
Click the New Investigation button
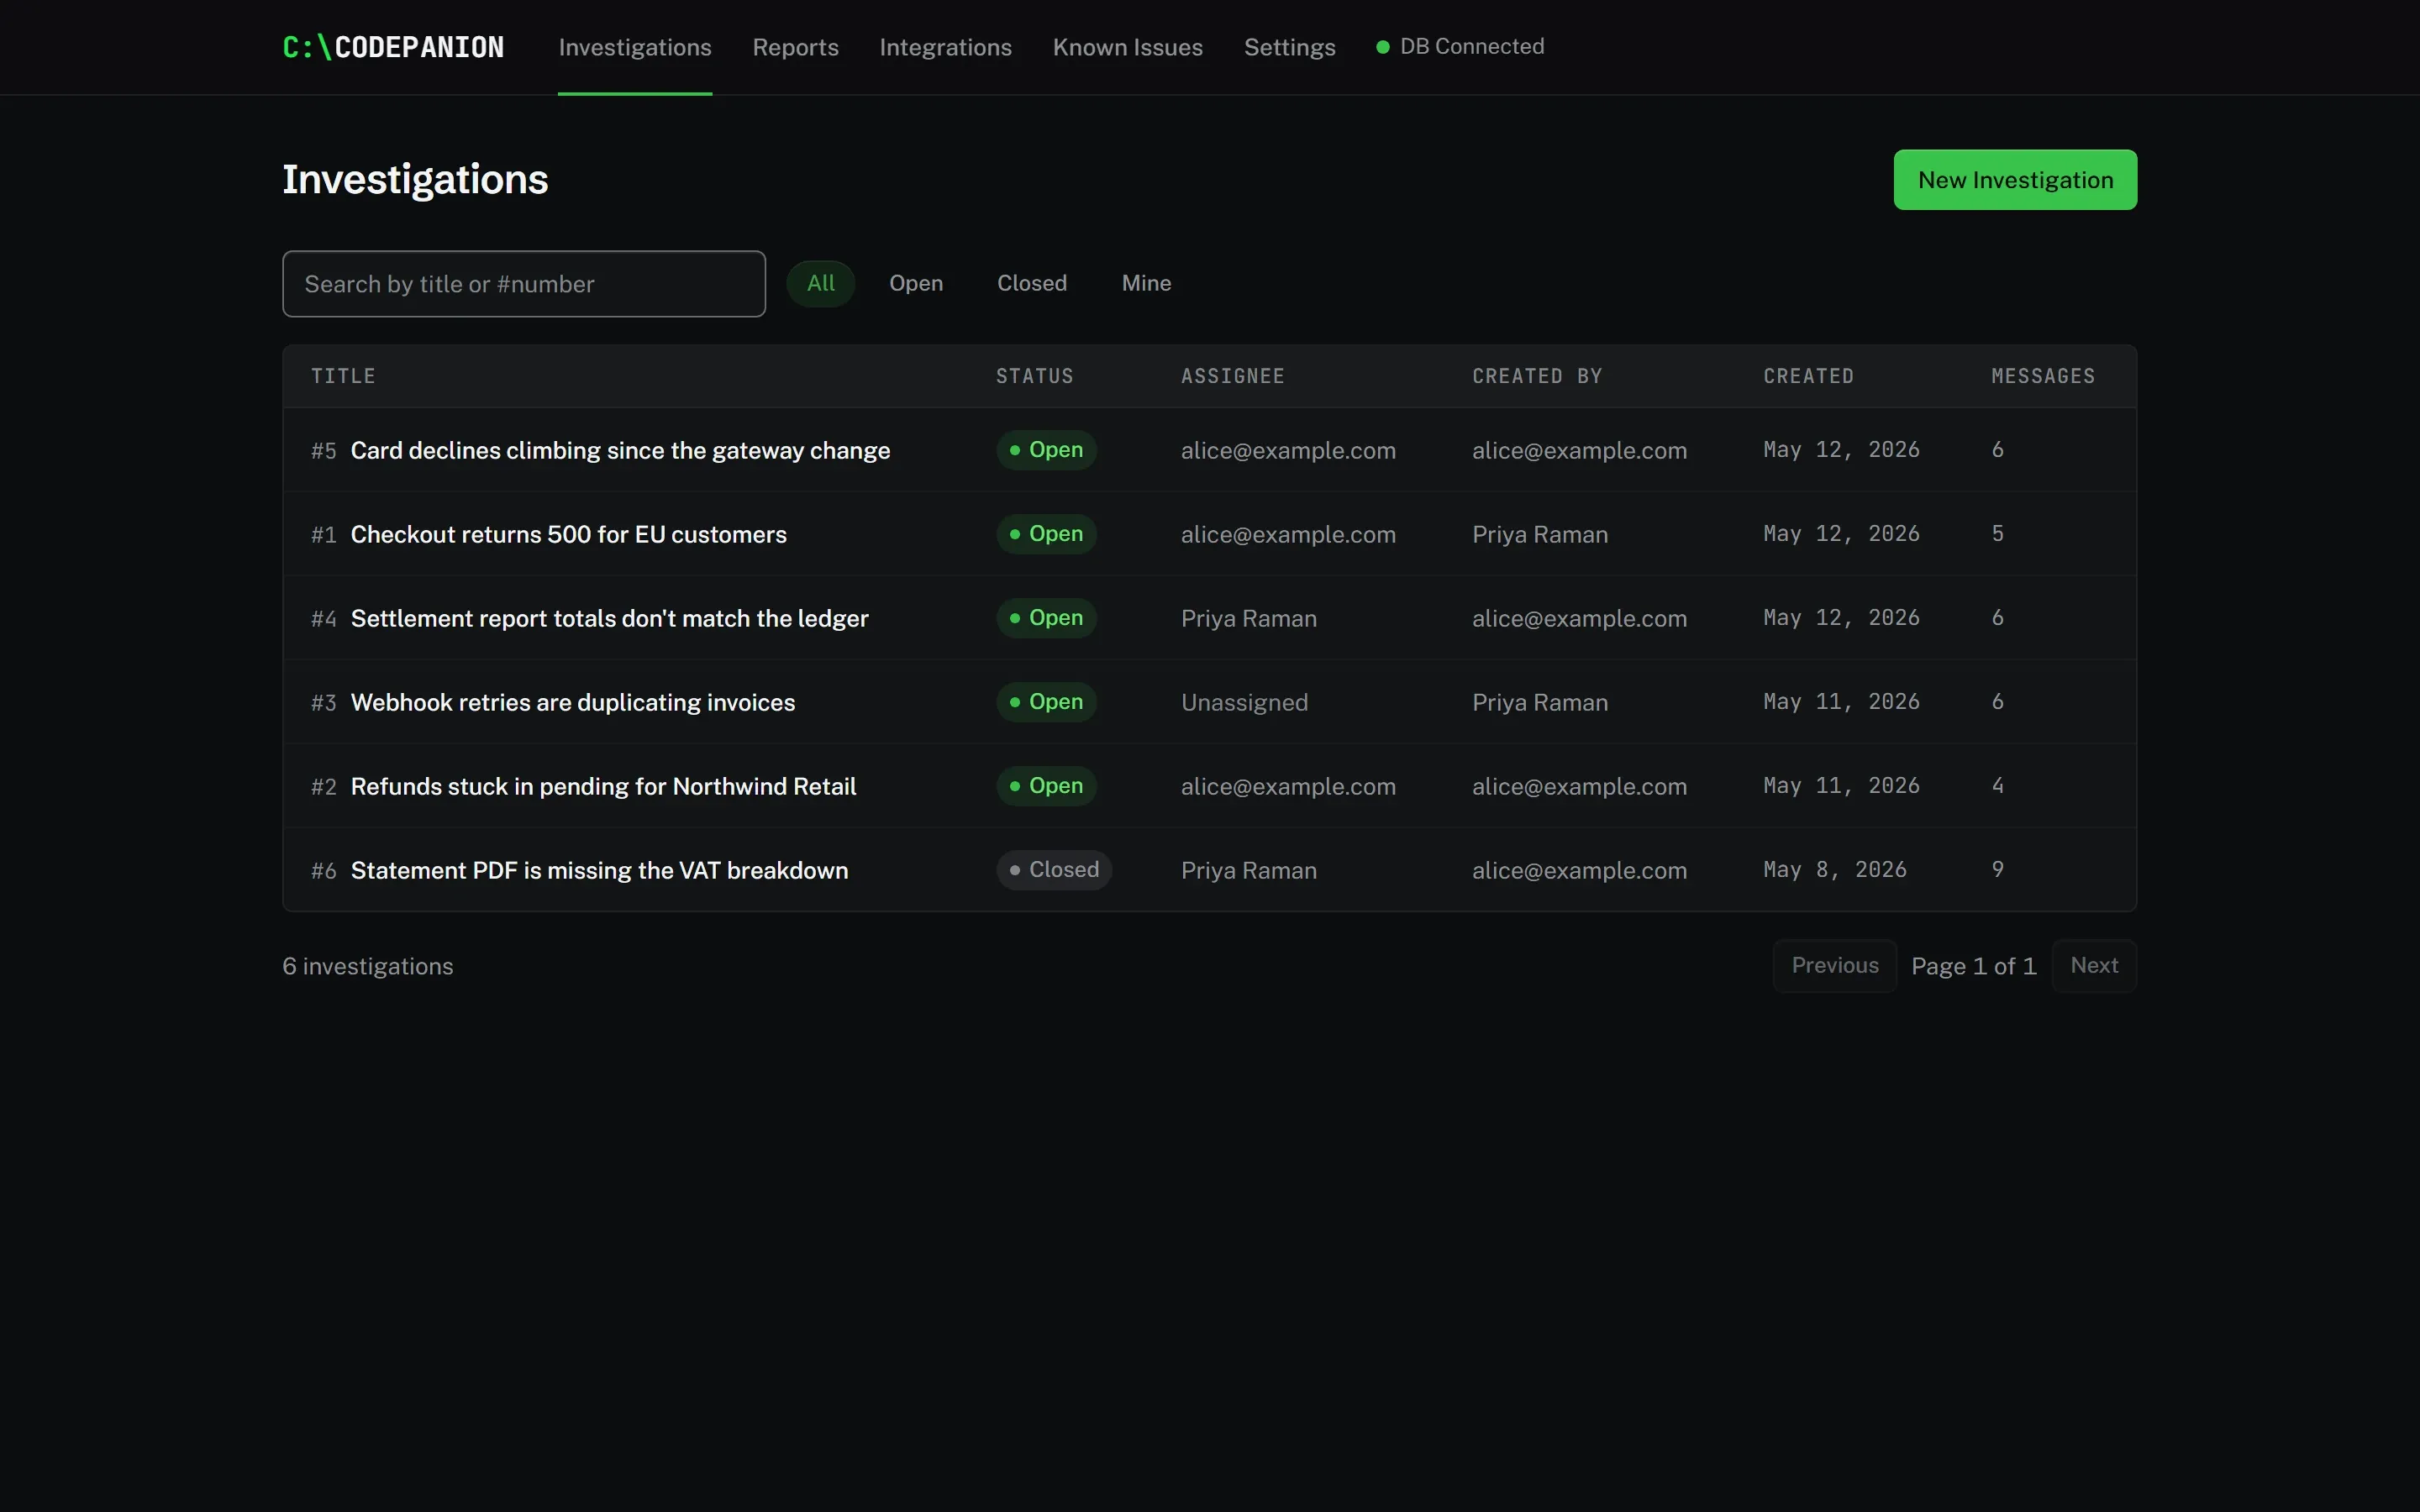(2015, 180)
